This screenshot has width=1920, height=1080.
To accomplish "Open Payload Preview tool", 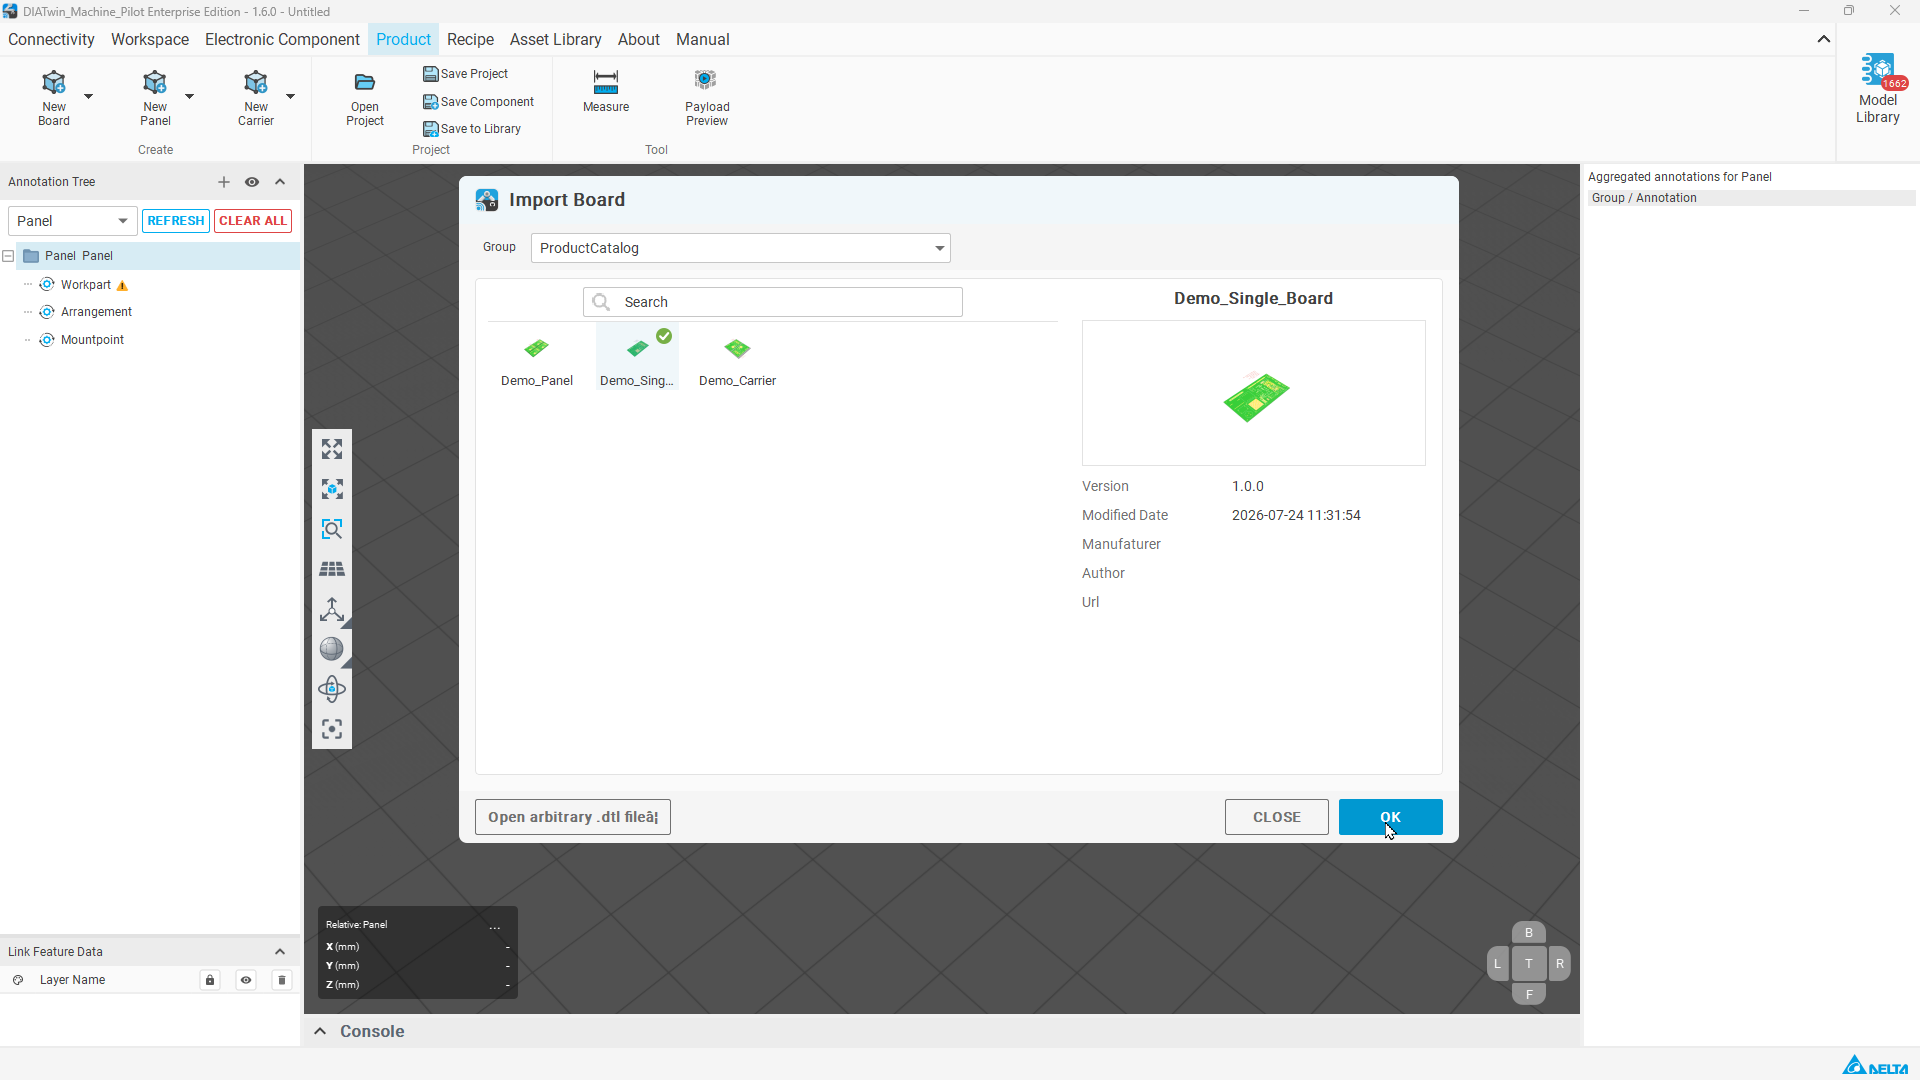I will pos(707,98).
